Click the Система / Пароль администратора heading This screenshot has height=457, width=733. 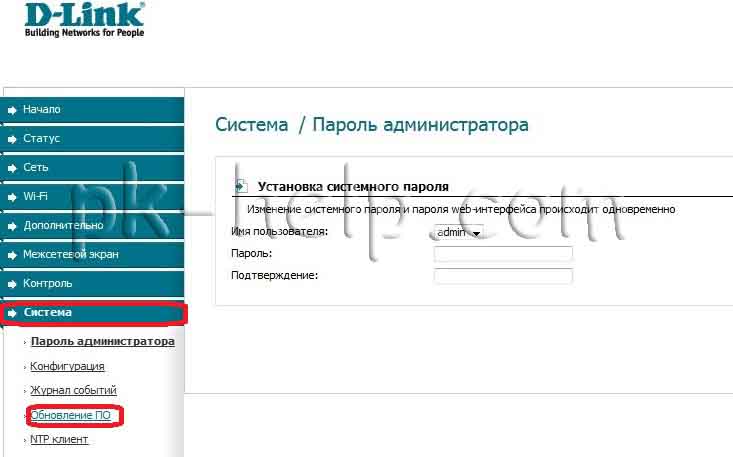[372, 125]
